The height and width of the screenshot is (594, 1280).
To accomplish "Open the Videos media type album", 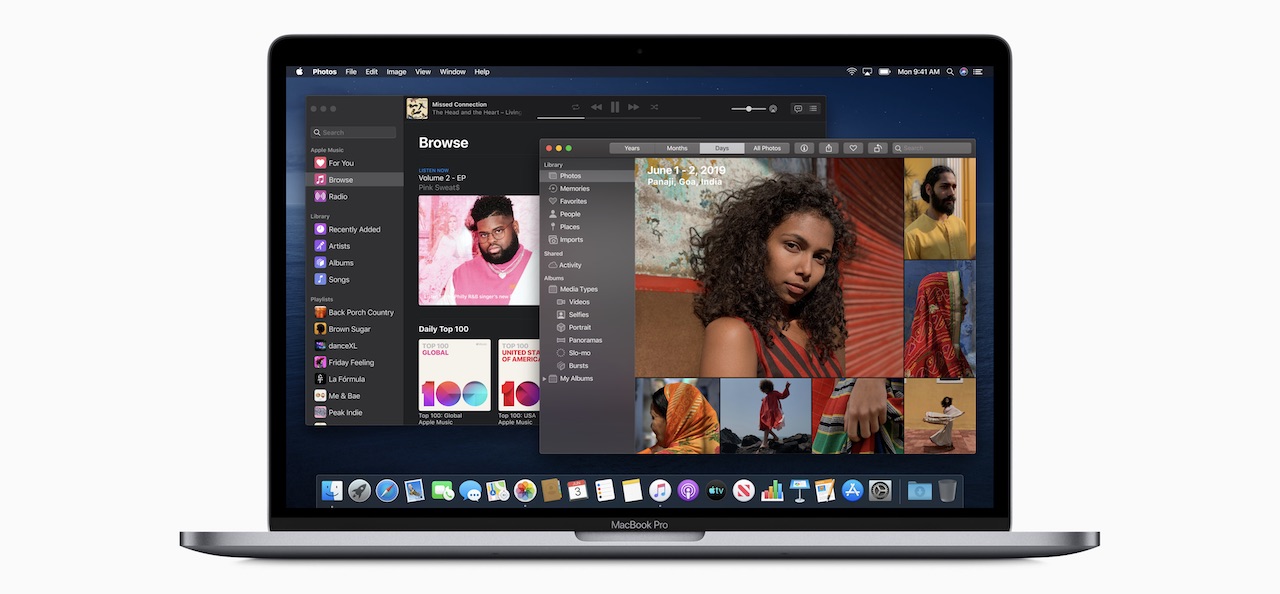I will 587,302.
